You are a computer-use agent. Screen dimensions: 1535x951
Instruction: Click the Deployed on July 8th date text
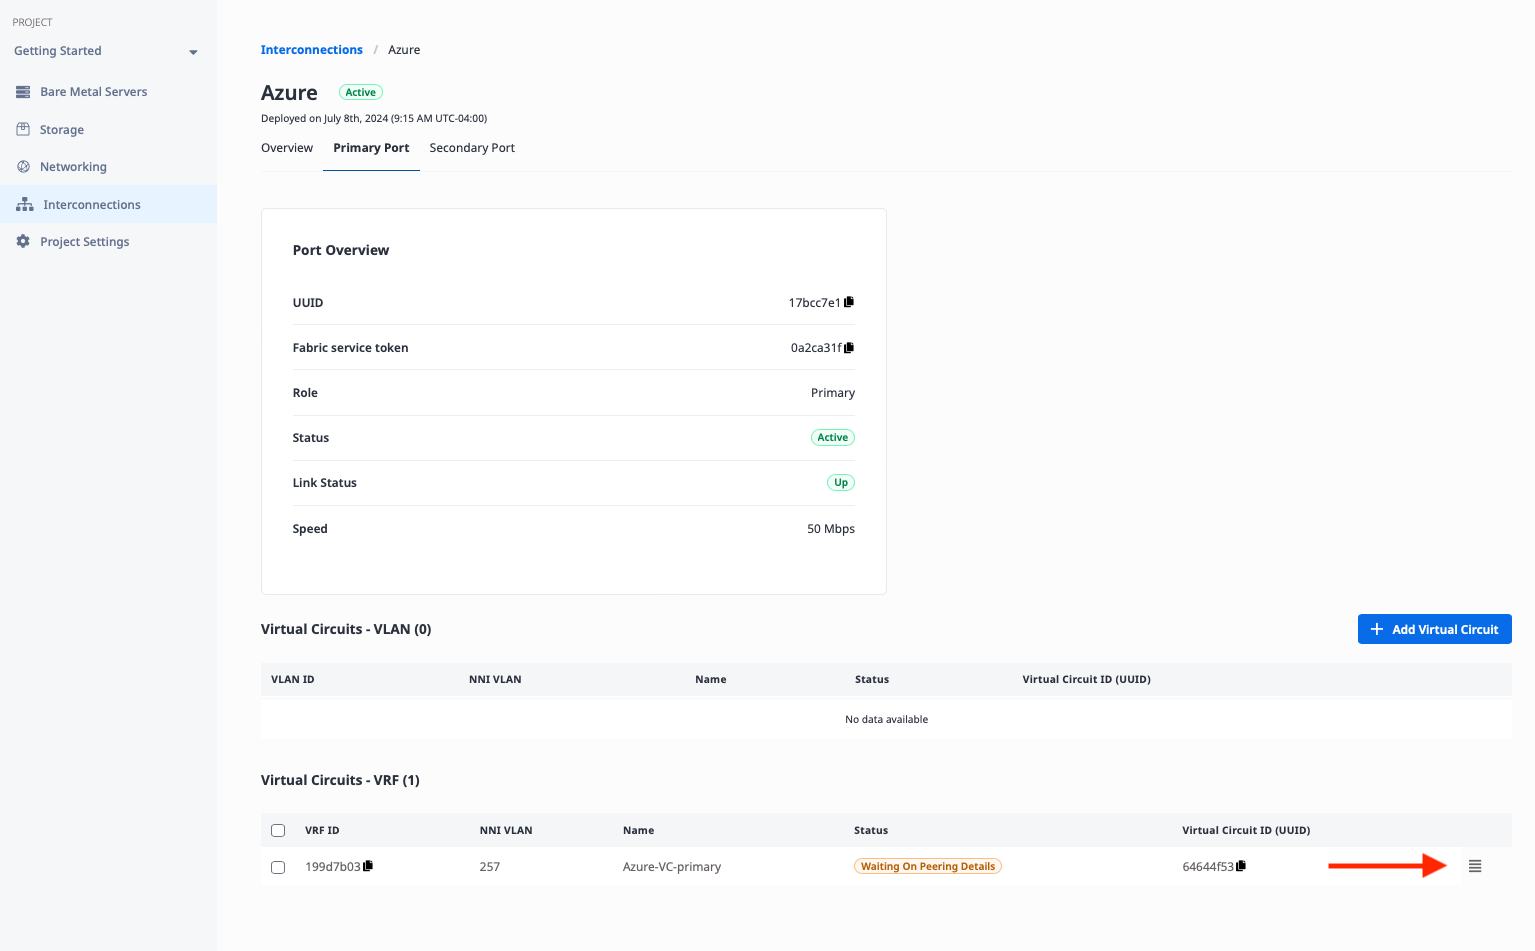pyautogui.click(x=374, y=118)
